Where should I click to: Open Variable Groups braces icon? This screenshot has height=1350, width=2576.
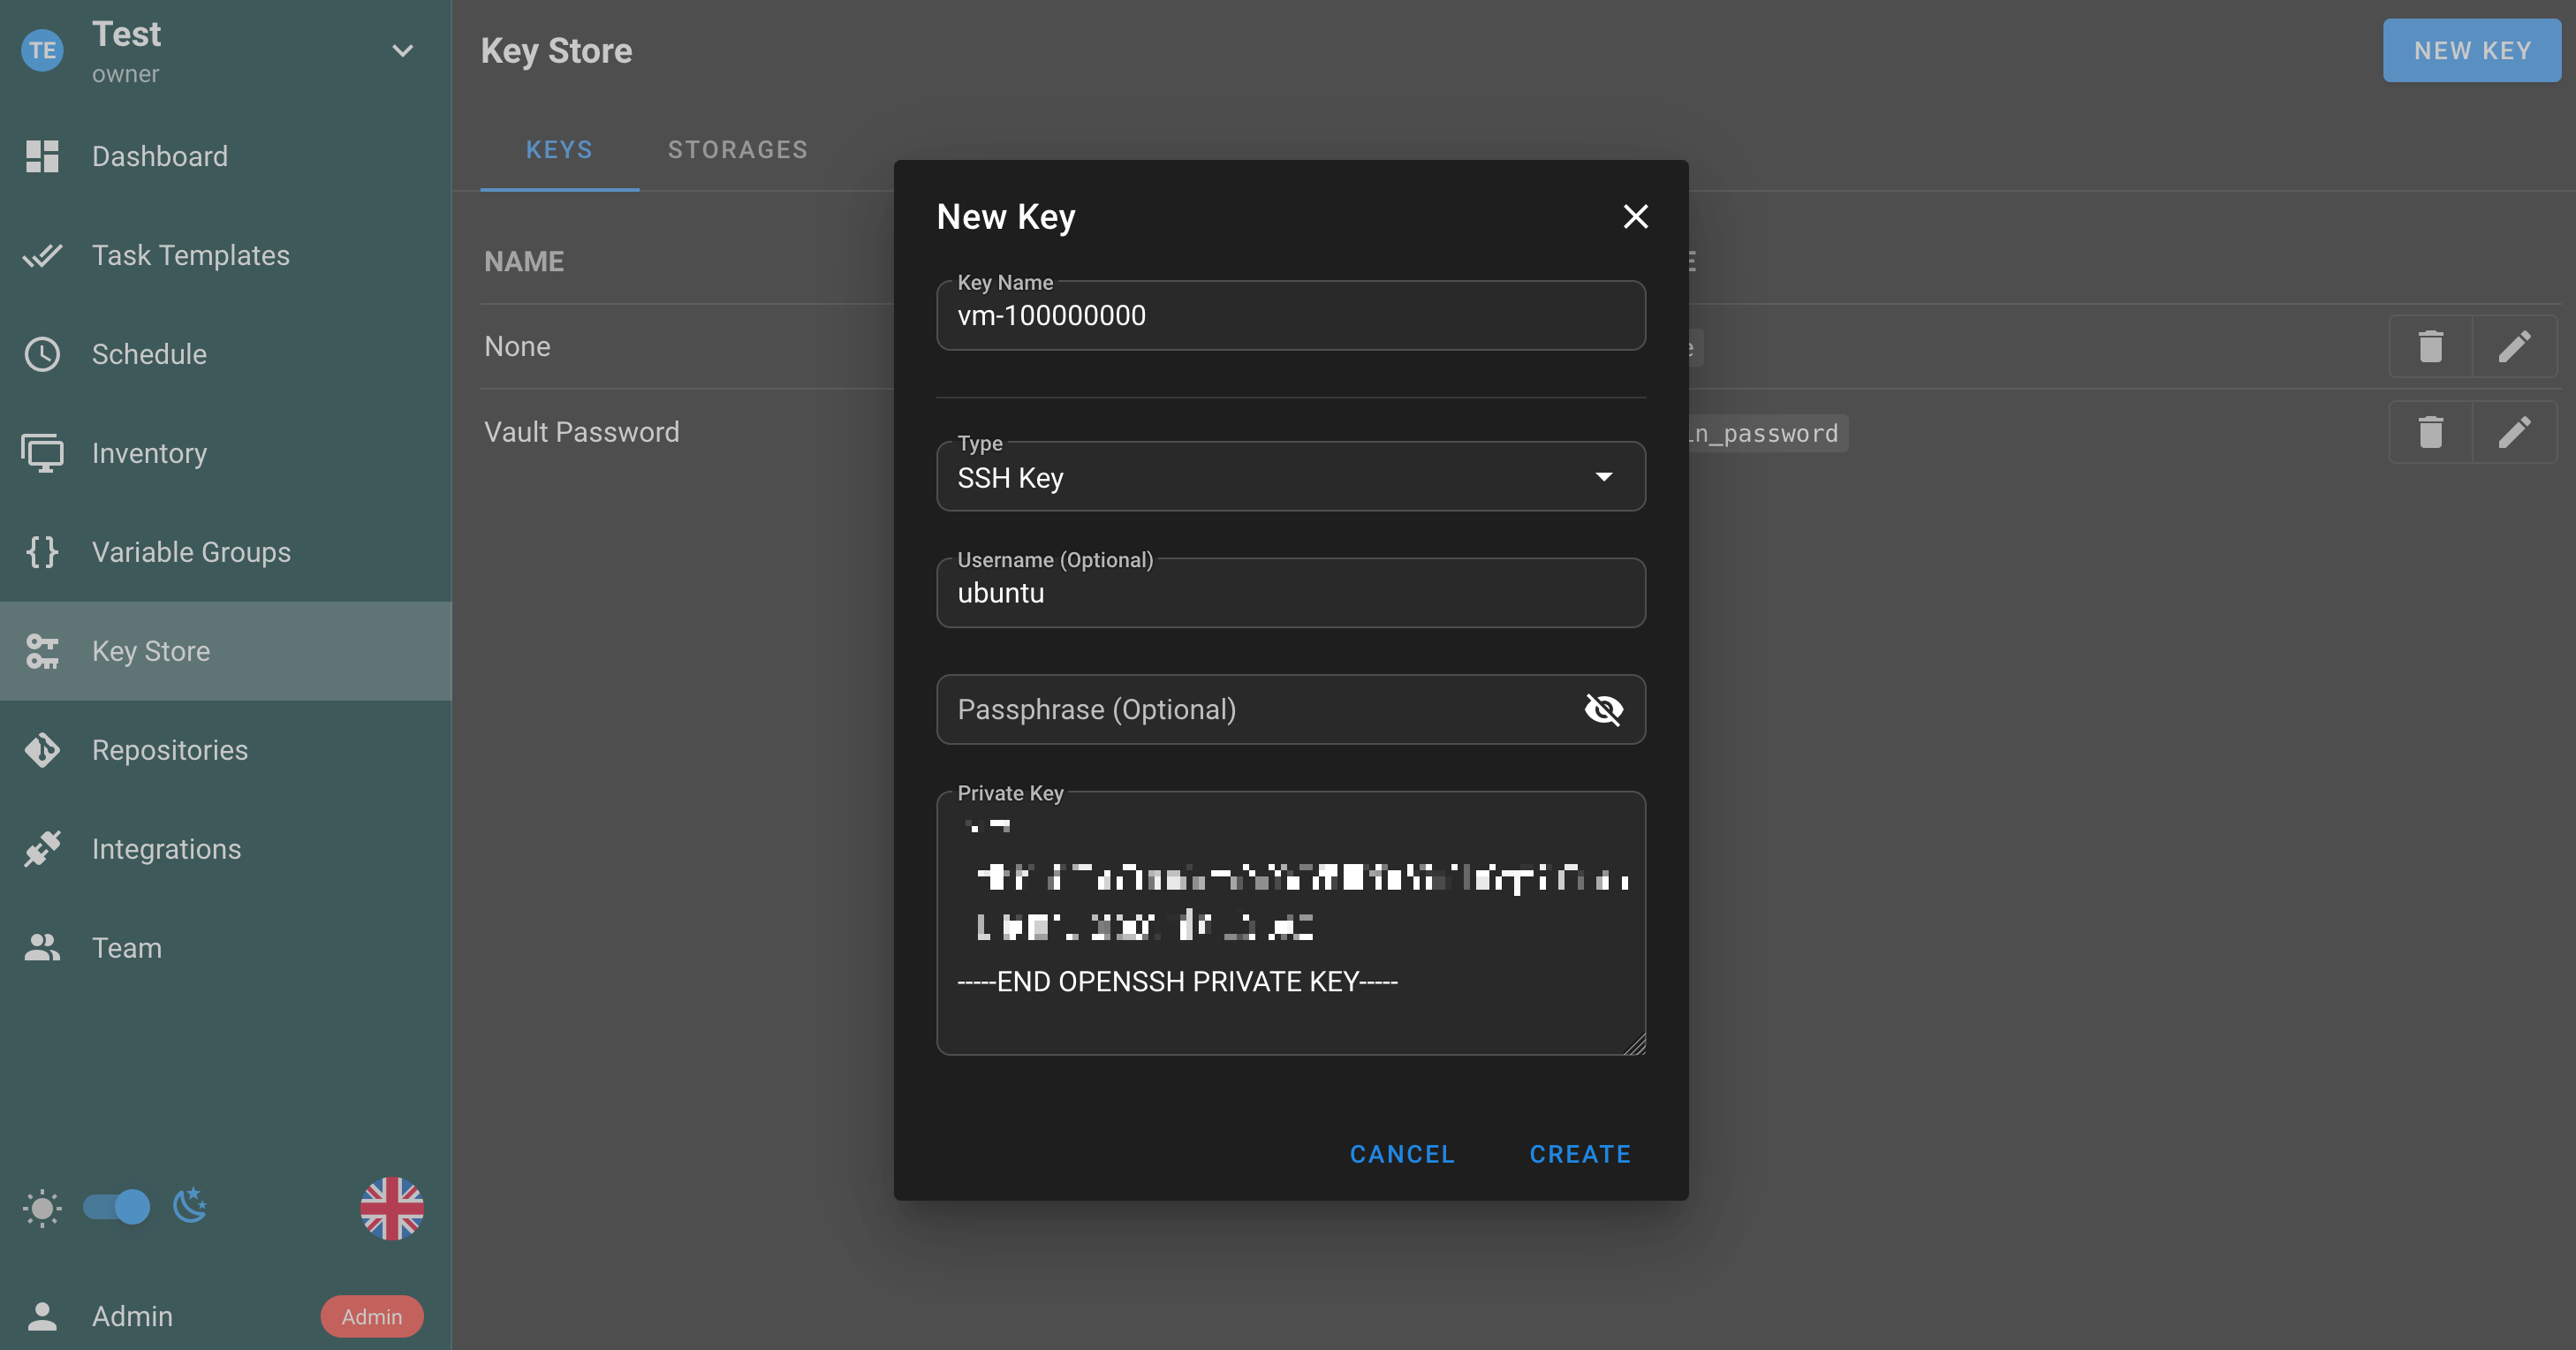pos(42,552)
